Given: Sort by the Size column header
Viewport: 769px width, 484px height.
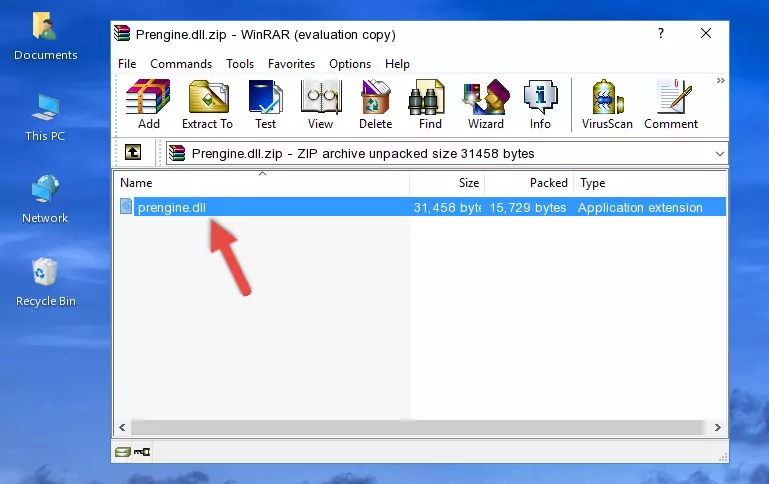Looking at the screenshot, I should (x=447, y=183).
